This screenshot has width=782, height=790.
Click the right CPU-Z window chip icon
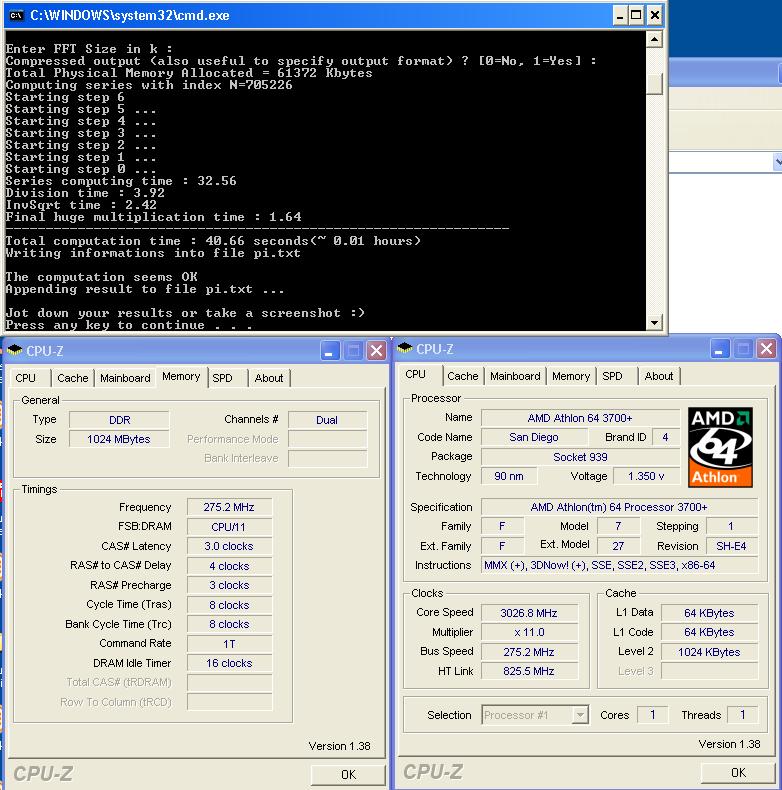(405, 349)
